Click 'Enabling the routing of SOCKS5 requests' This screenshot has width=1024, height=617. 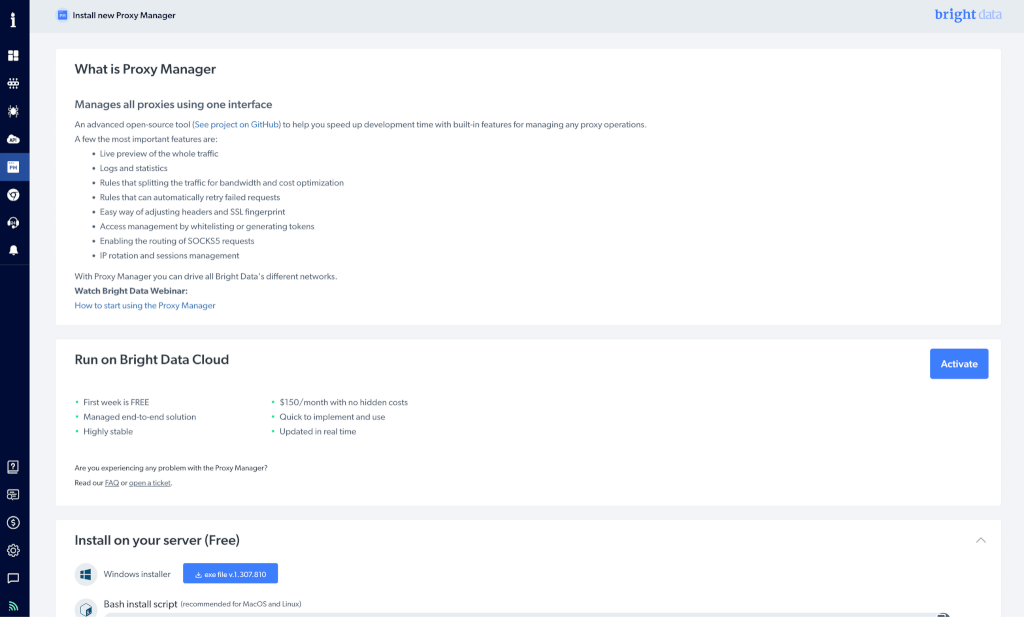click(x=177, y=242)
